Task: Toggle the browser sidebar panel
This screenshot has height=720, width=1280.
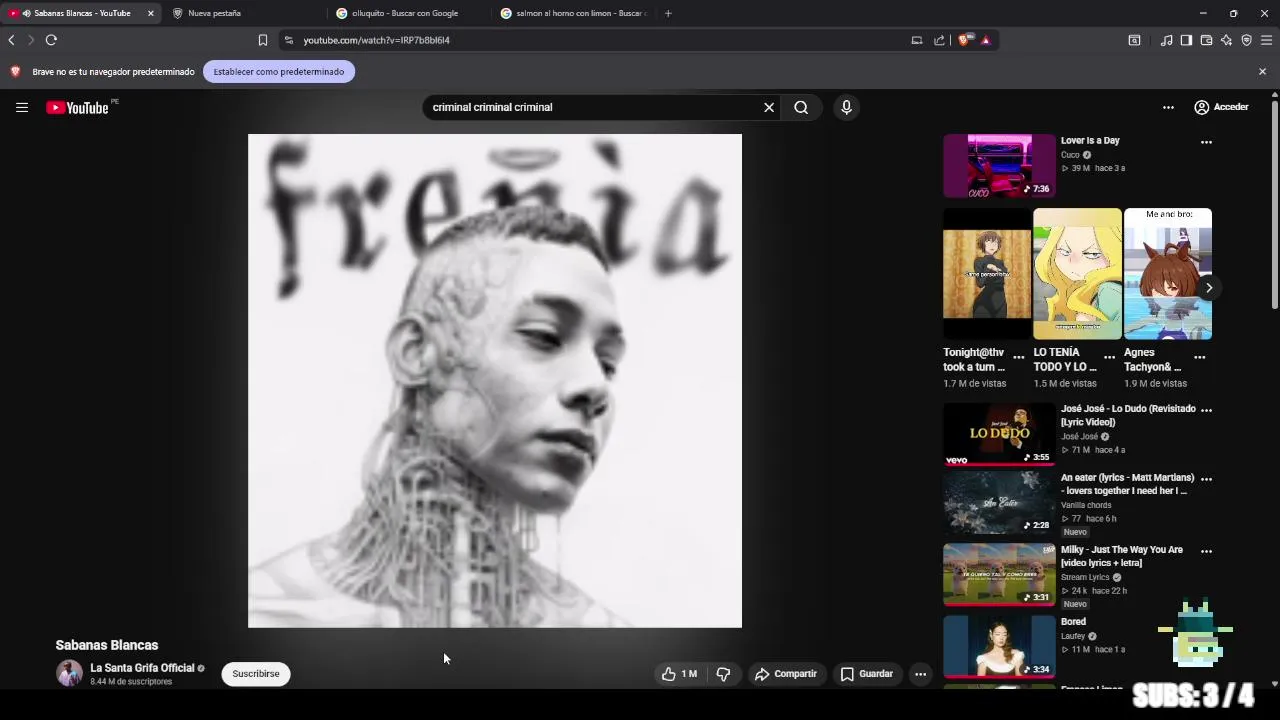Action: click(x=1186, y=40)
